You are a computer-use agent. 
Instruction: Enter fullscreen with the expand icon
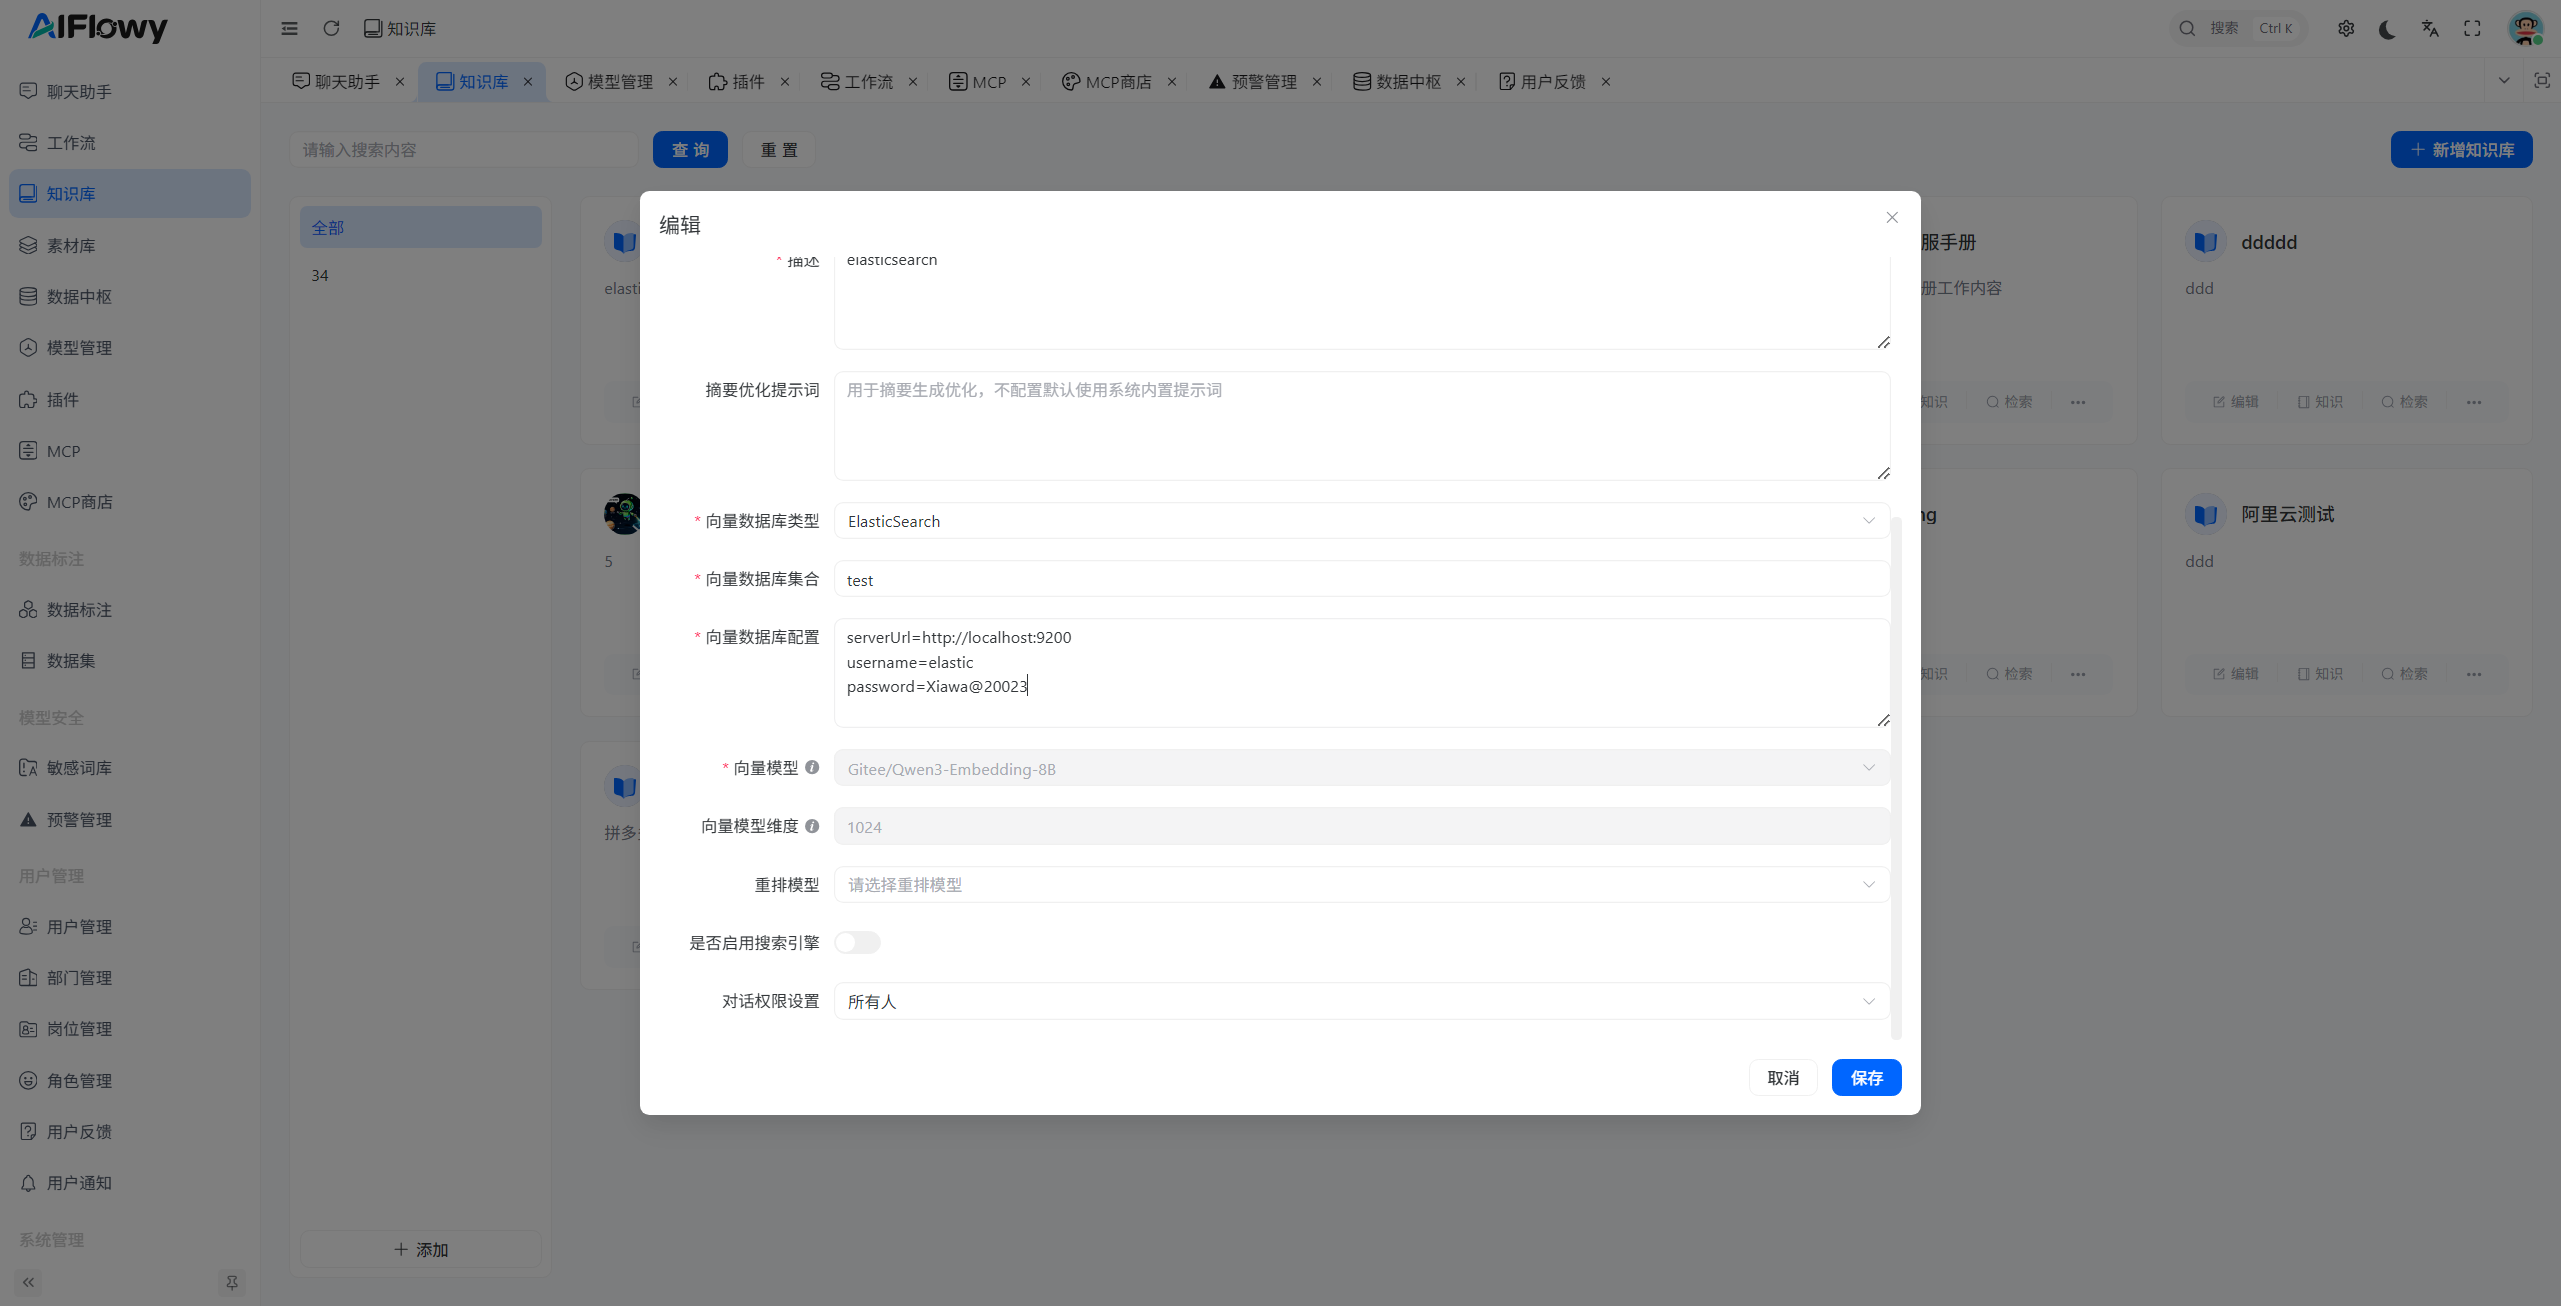2472,29
